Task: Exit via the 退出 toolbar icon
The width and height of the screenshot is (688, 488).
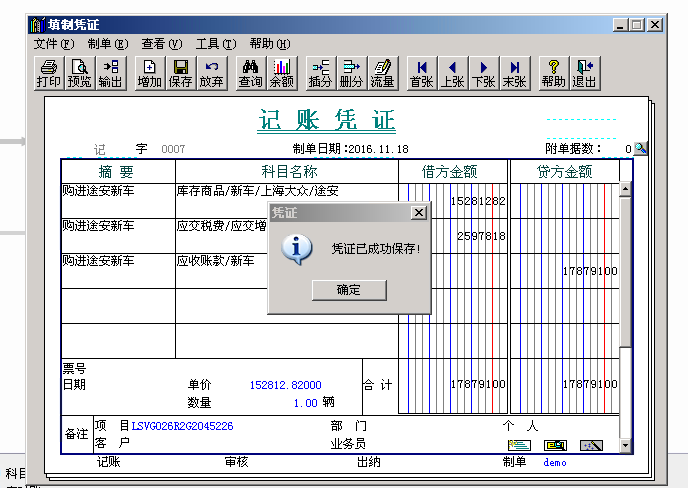Action: pyautogui.click(x=585, y=73)
